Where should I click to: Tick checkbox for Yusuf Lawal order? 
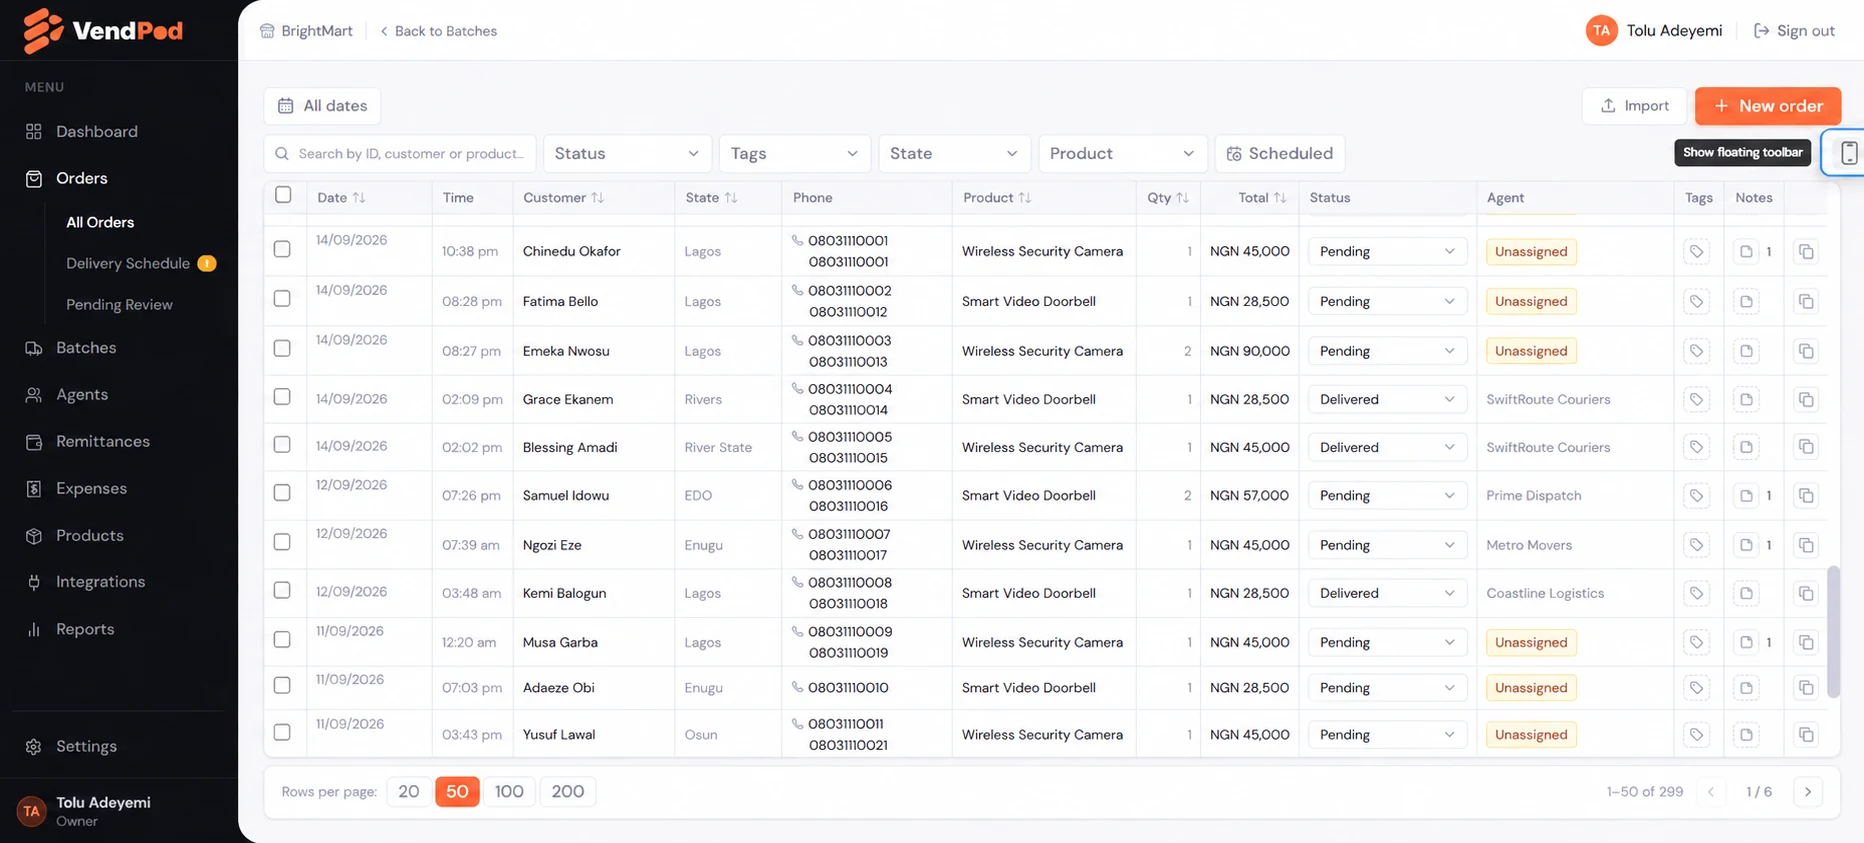click(282, 732)
